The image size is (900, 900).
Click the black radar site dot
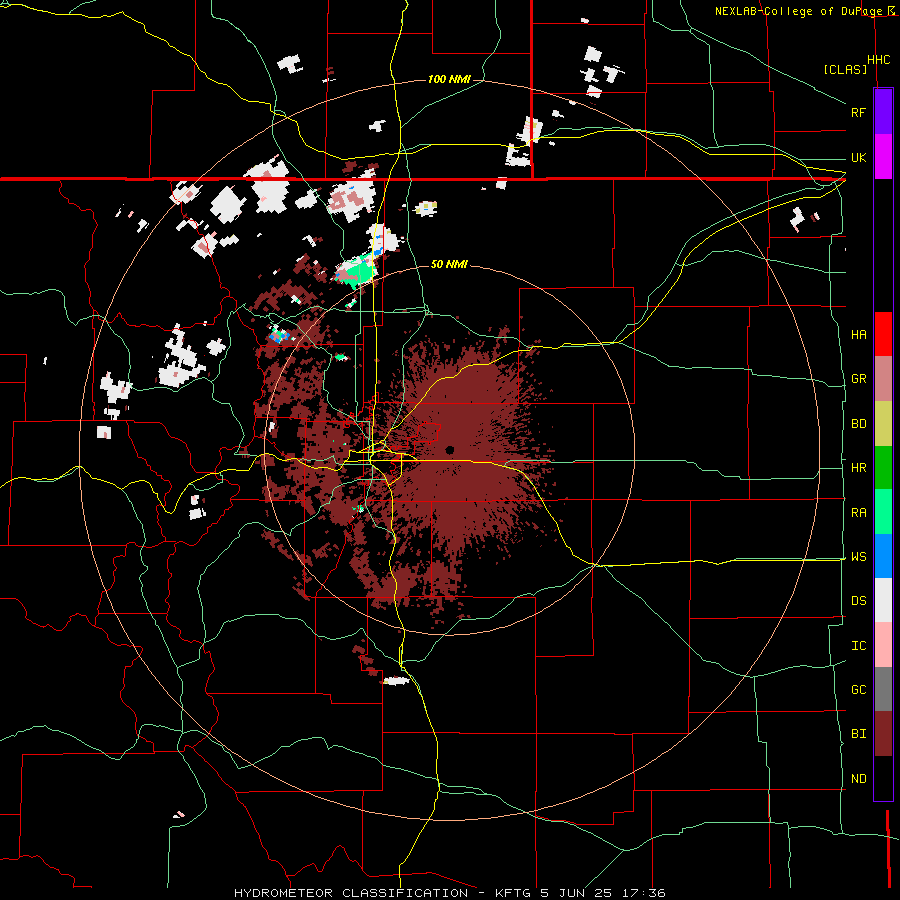[x=449, y=449]
